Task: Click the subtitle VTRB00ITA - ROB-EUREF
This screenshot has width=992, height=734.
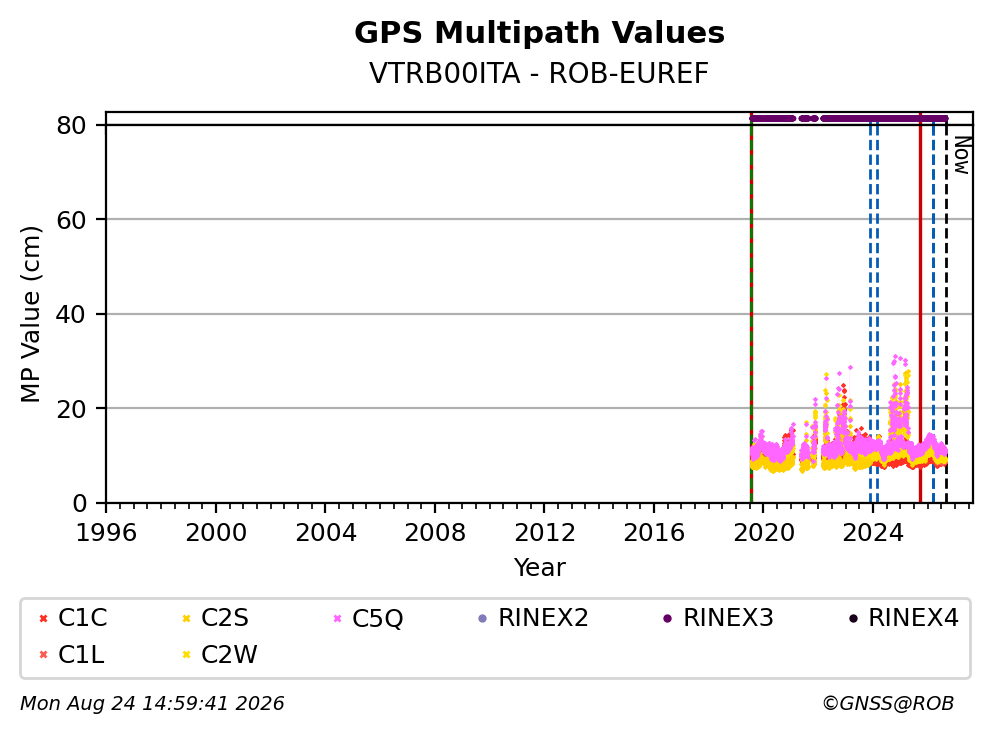Action: [x=539, y=73]
